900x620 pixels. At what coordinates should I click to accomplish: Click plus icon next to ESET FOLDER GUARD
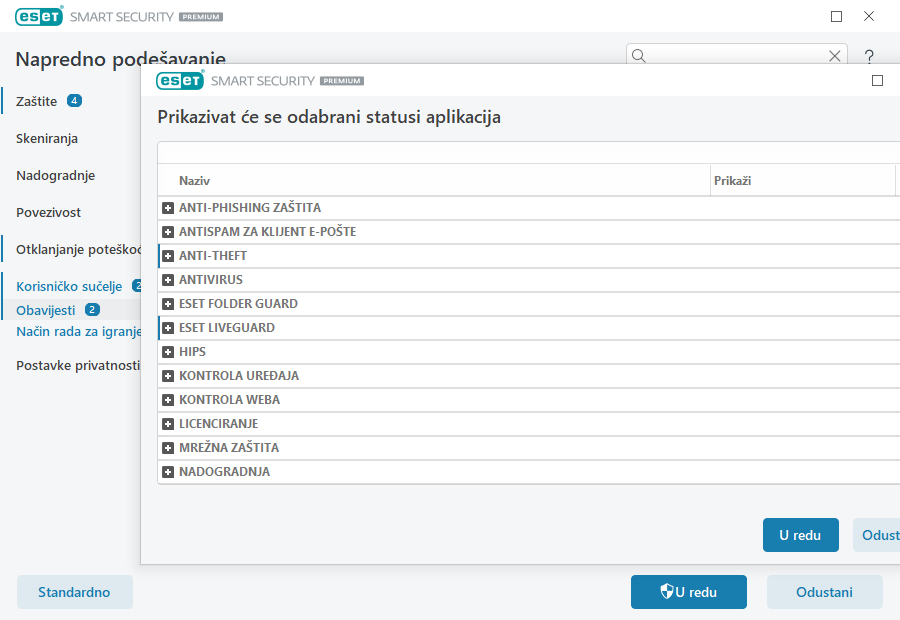(168, 304)
